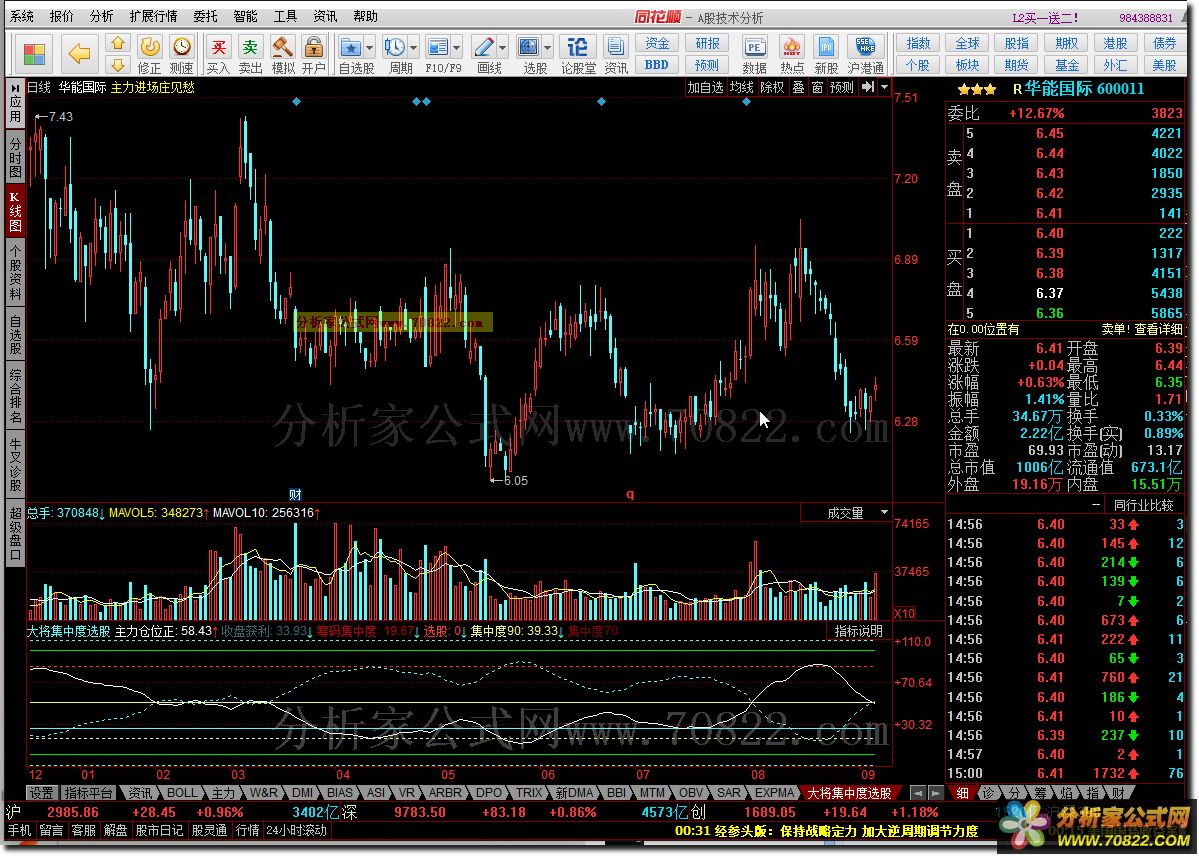The image size is (1199, 856).
Task: Click the 资金 button
Action: [x=657, y=43]
